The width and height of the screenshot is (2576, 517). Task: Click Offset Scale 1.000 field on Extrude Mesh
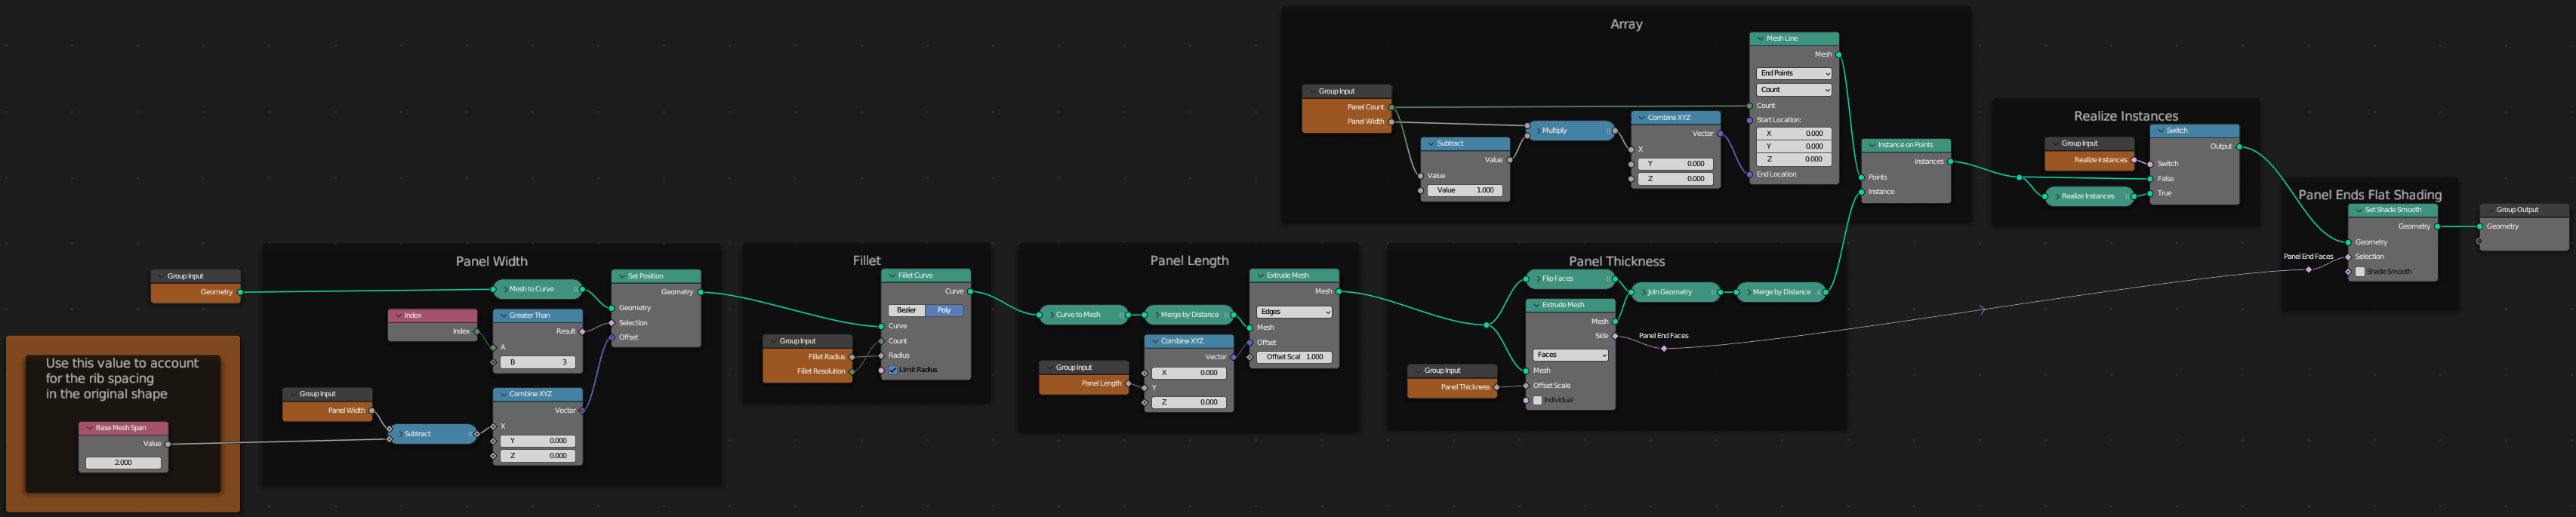click(1294, 357)
